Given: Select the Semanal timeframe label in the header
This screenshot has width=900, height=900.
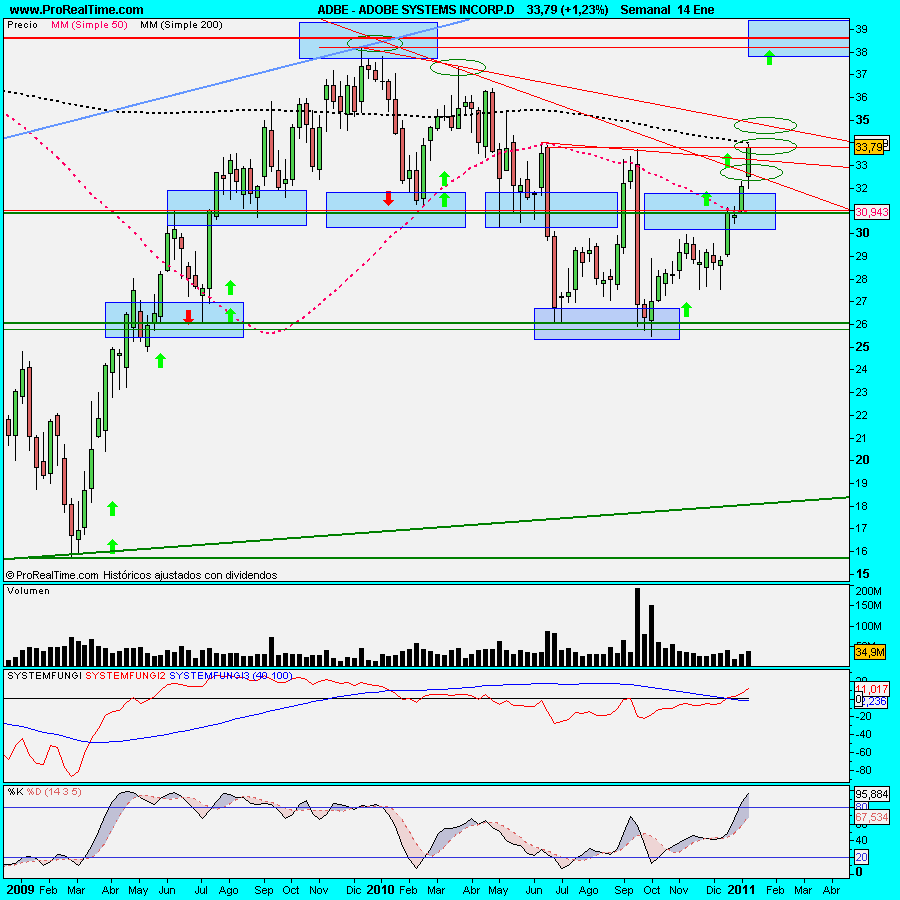Looking at the screenshot, I should pos(645,10).
